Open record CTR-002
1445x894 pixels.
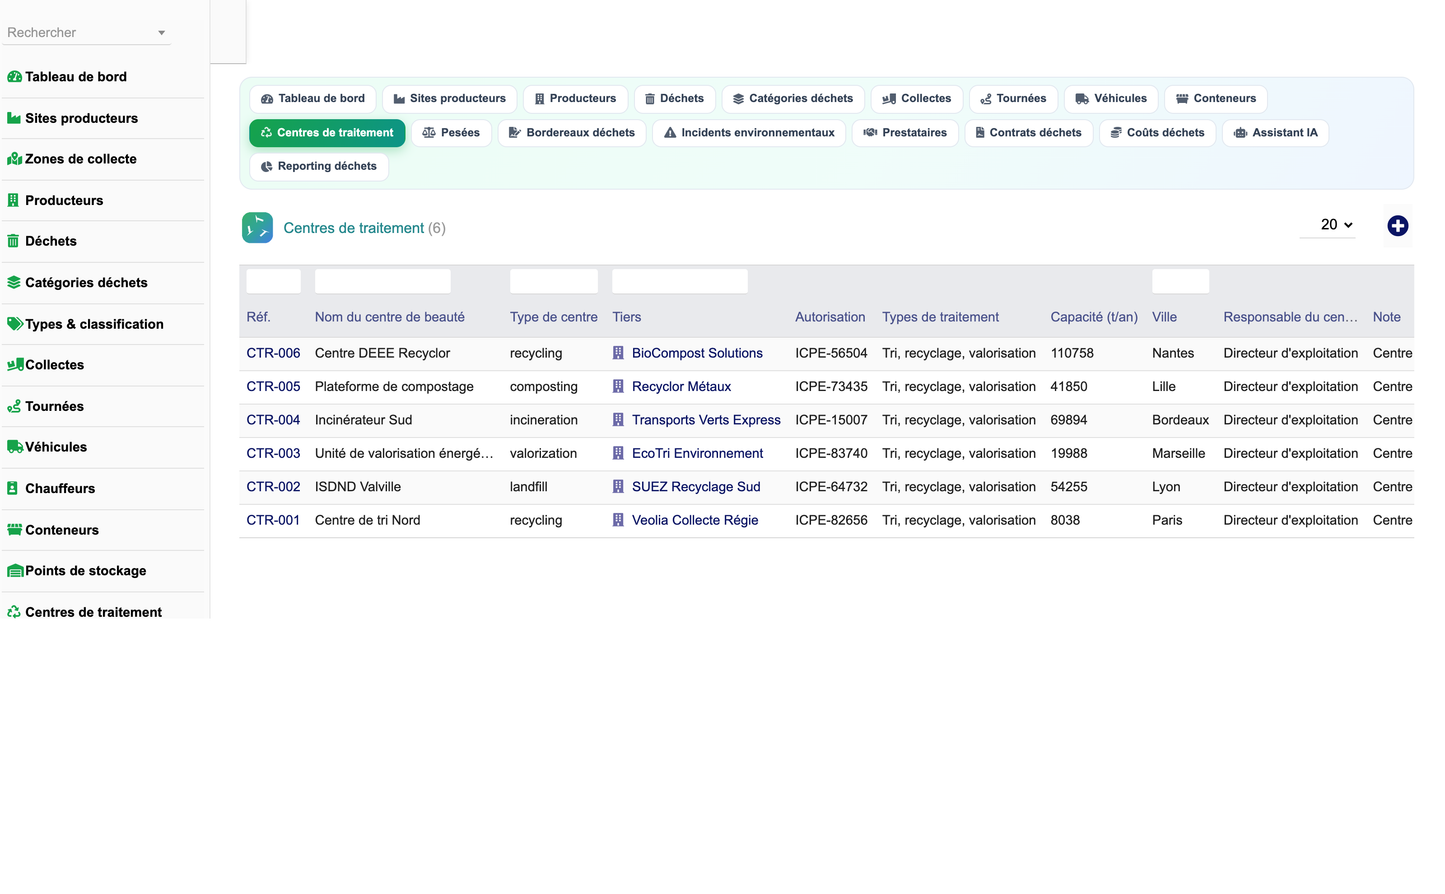click(x=274, y=487)
